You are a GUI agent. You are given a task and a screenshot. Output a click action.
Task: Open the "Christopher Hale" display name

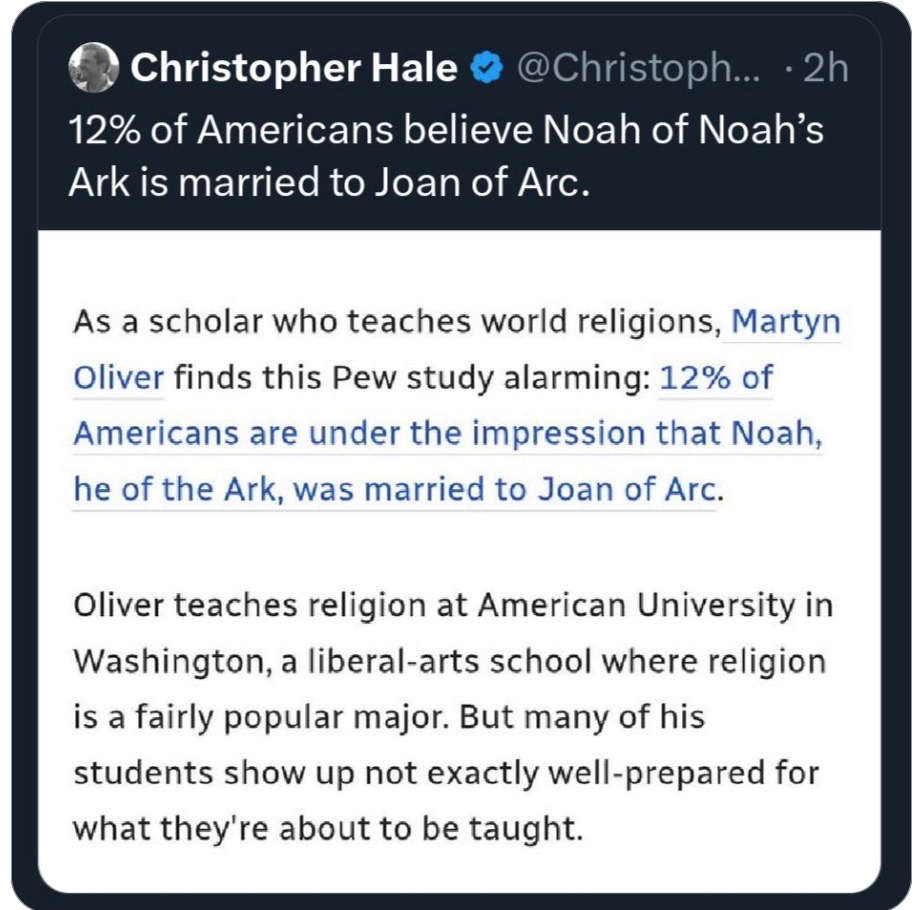294,69
